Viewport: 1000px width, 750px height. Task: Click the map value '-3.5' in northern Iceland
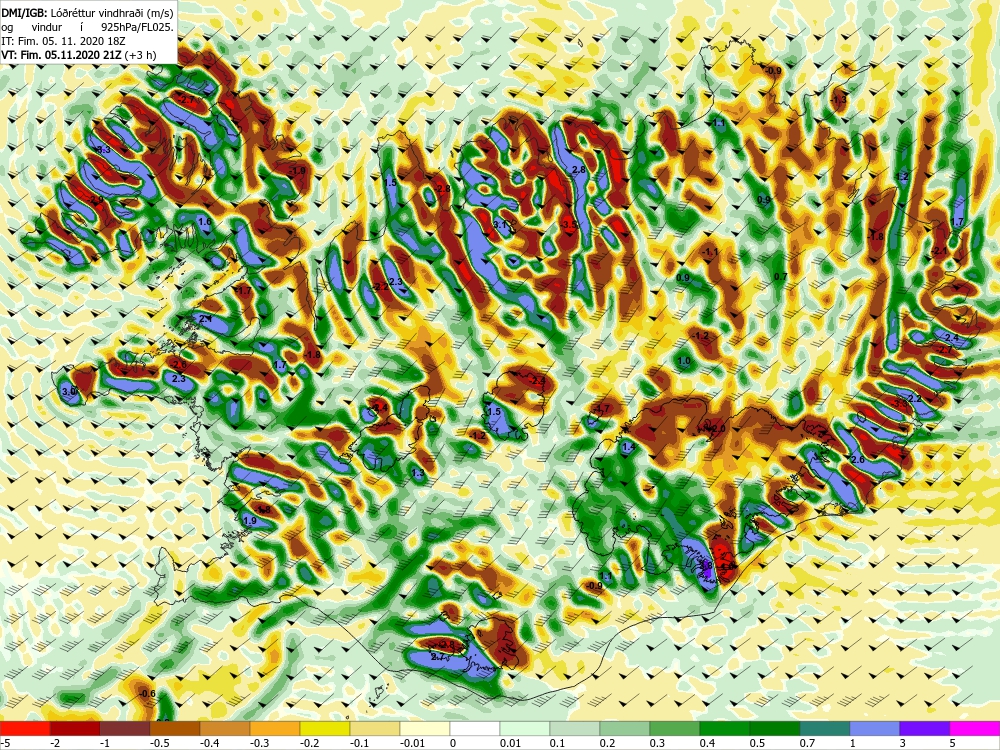coord(568,225)
